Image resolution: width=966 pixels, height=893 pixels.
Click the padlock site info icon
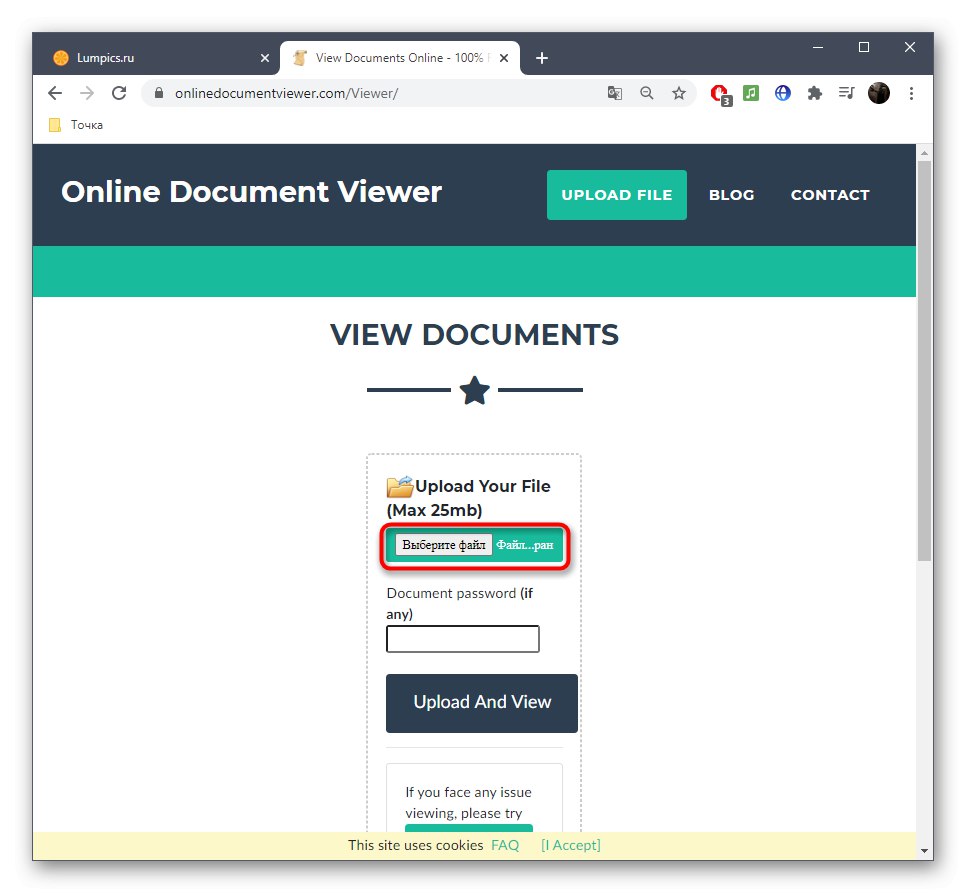pyautogui.click(x=159, y=93)
